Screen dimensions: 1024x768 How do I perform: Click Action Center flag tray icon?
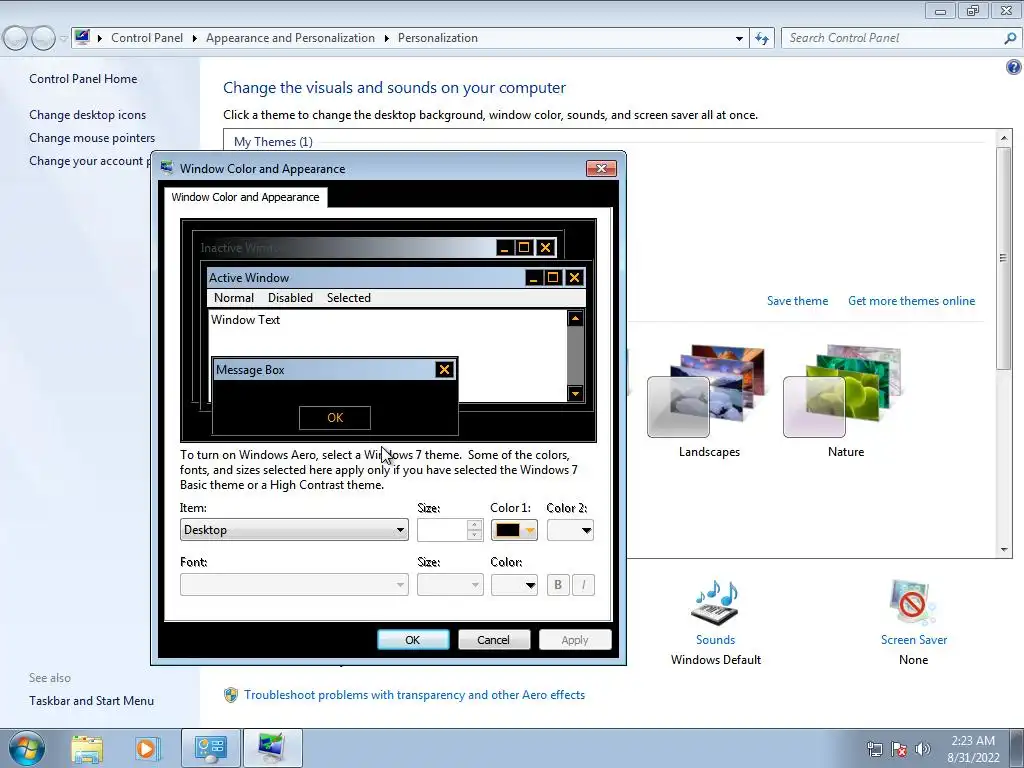[x=899, y=749]
